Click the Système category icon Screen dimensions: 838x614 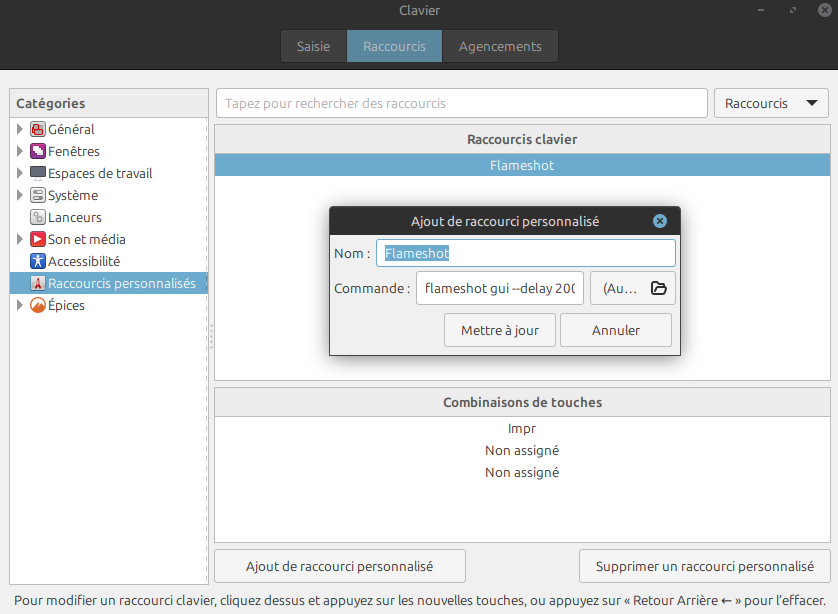point(38,195)
